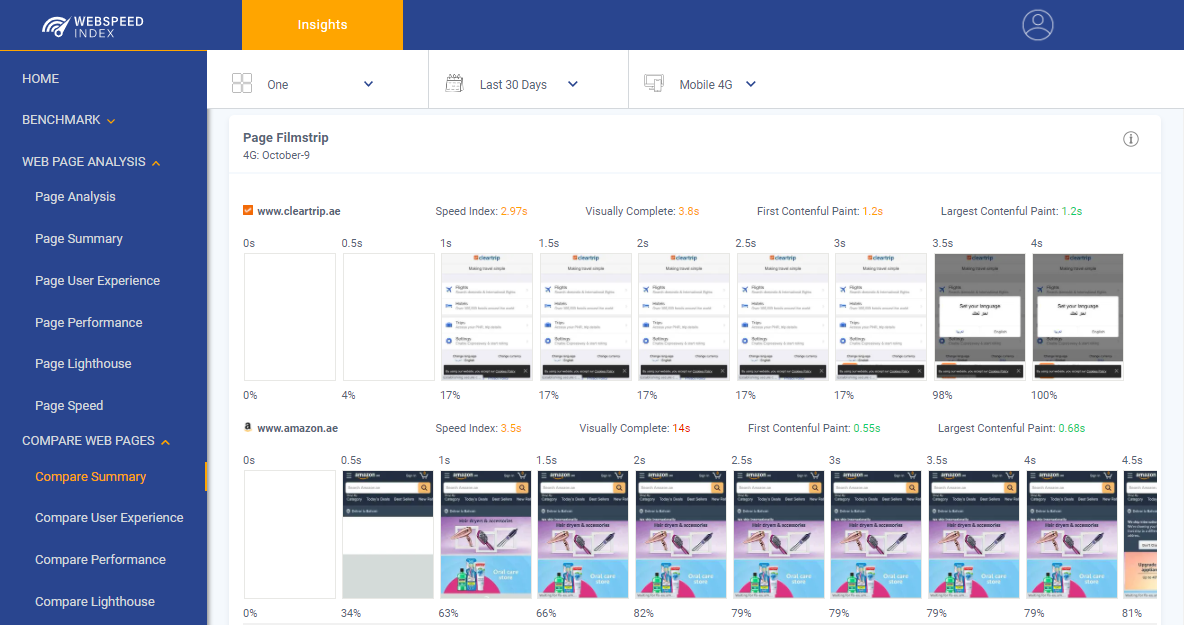The image size is (1184, 625).
Task: Click the Page Filmstrip heading
Action: pos(285,137)
